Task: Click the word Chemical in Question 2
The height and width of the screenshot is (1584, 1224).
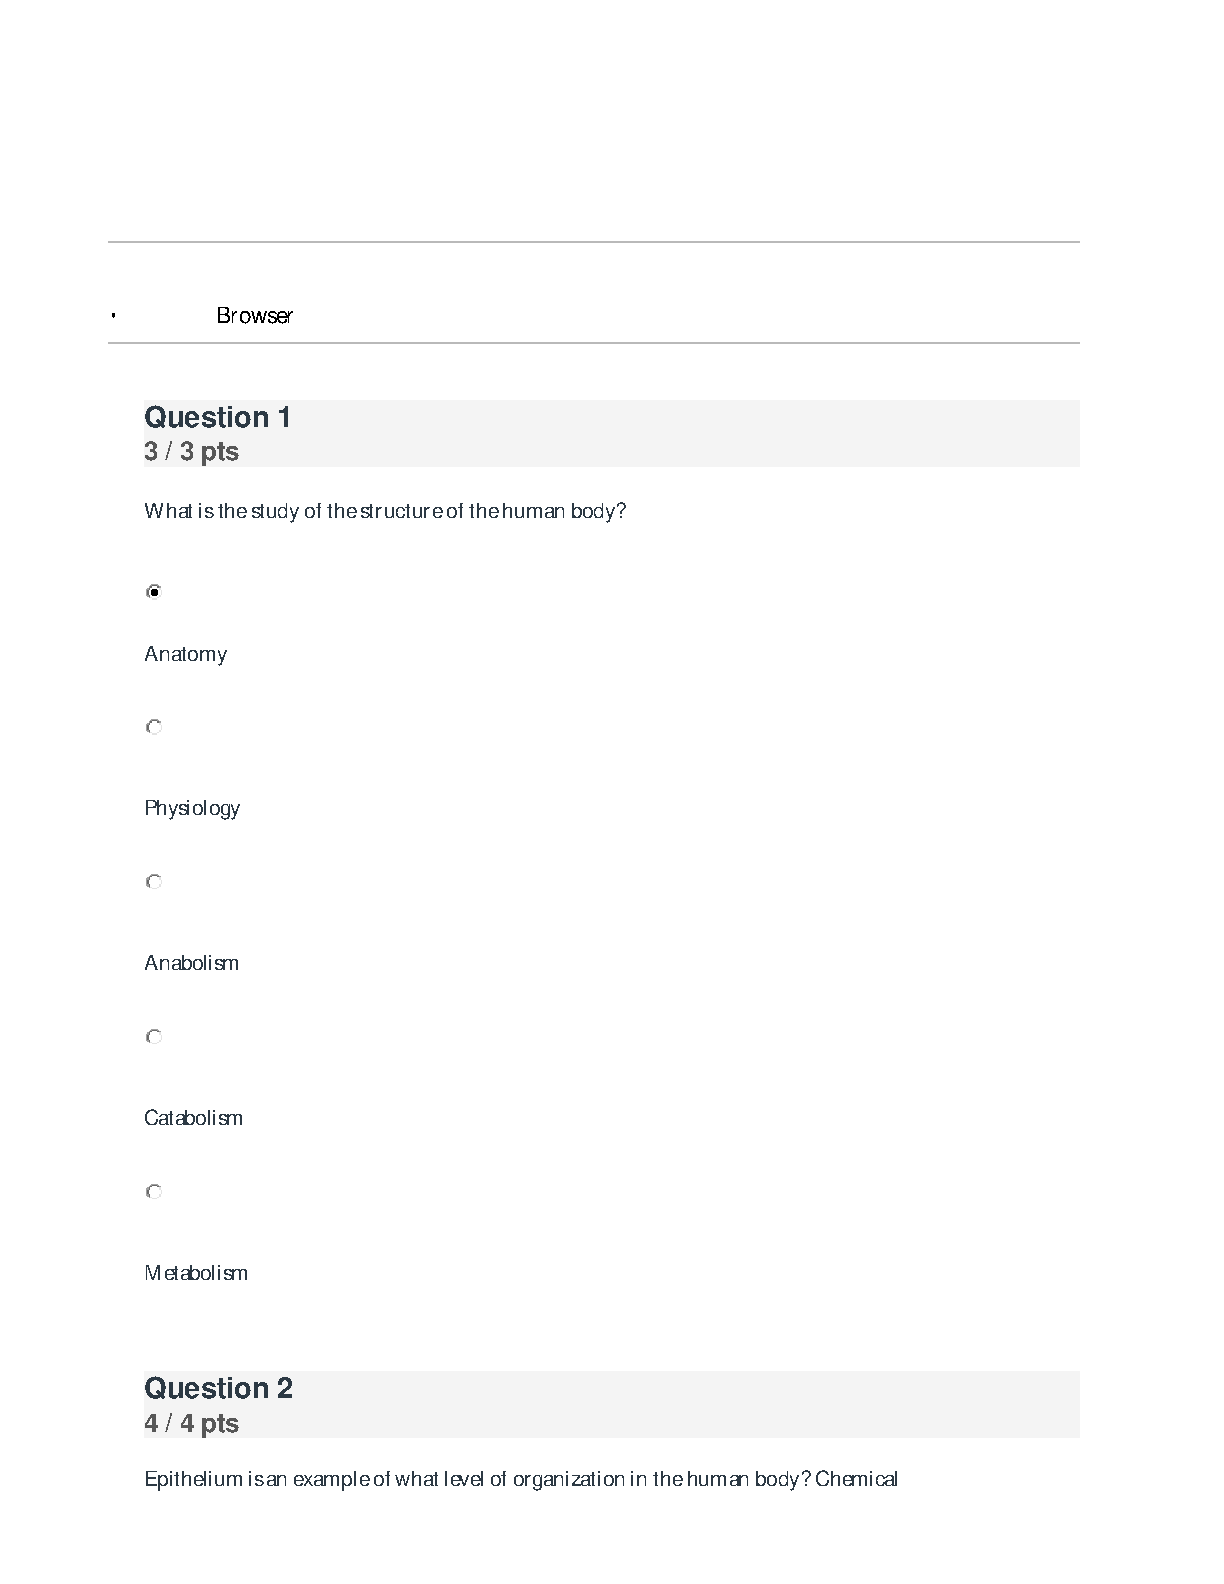Action: coord(857,1479)
